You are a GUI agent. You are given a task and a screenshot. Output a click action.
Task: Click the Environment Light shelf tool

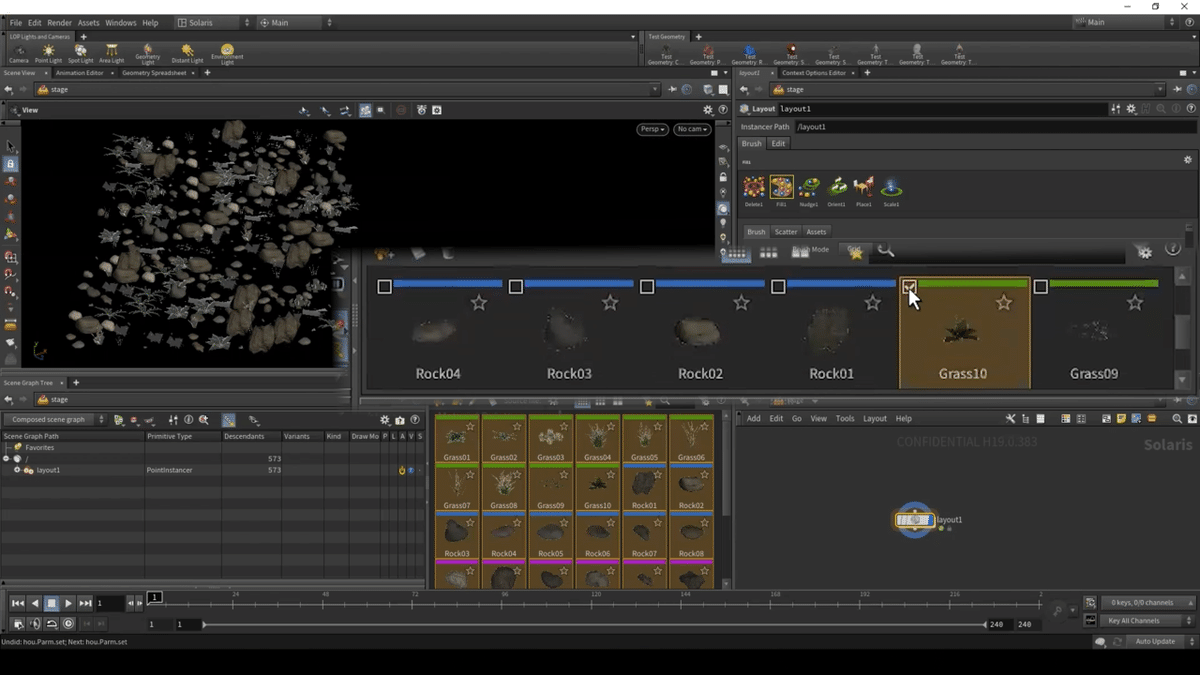click(x=227, y=52)
